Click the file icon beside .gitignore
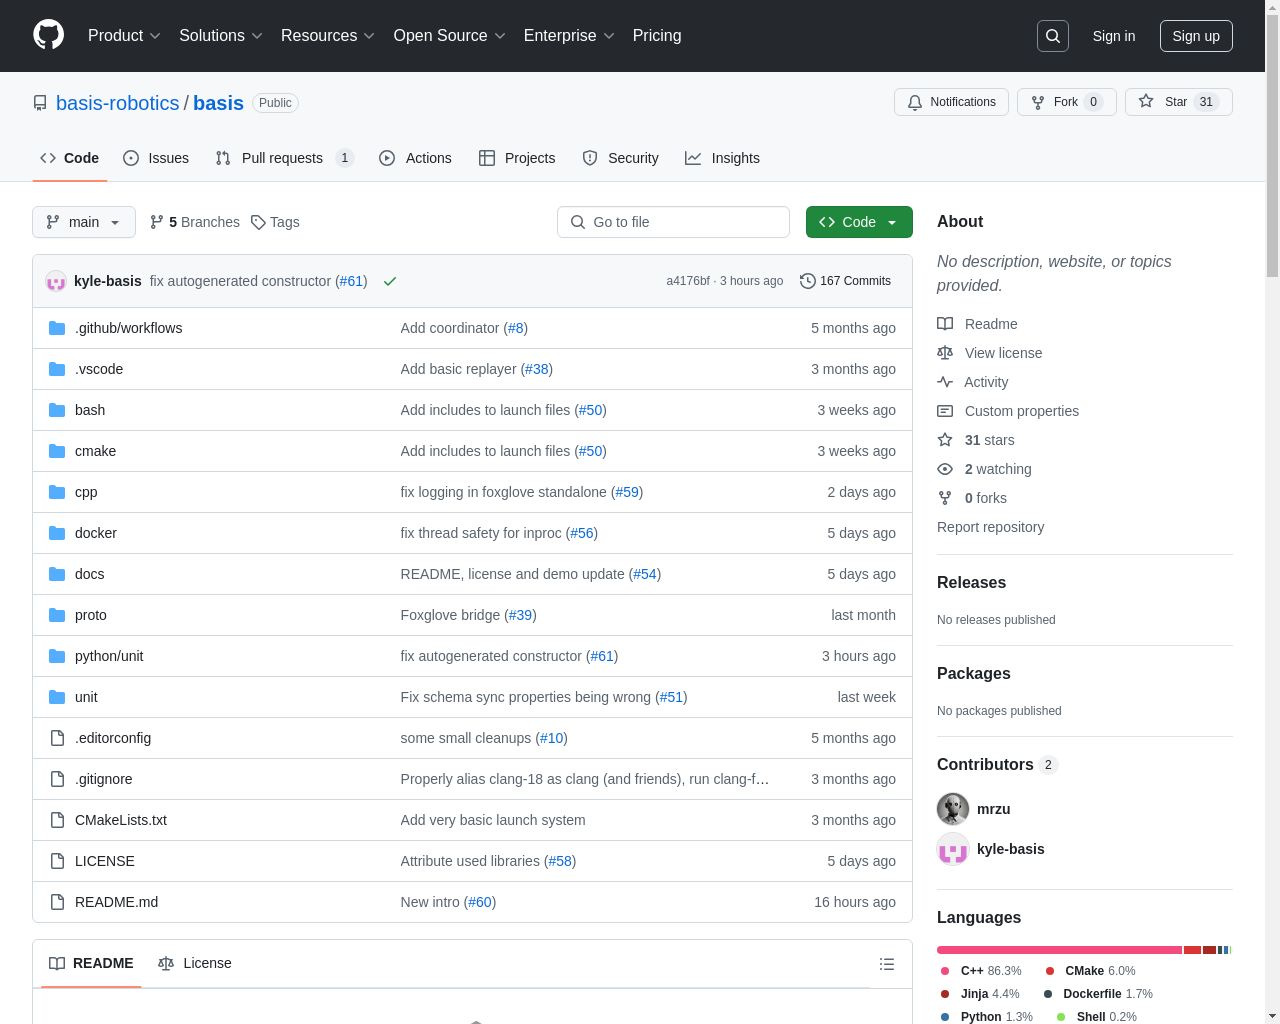 tap(57, 779)
